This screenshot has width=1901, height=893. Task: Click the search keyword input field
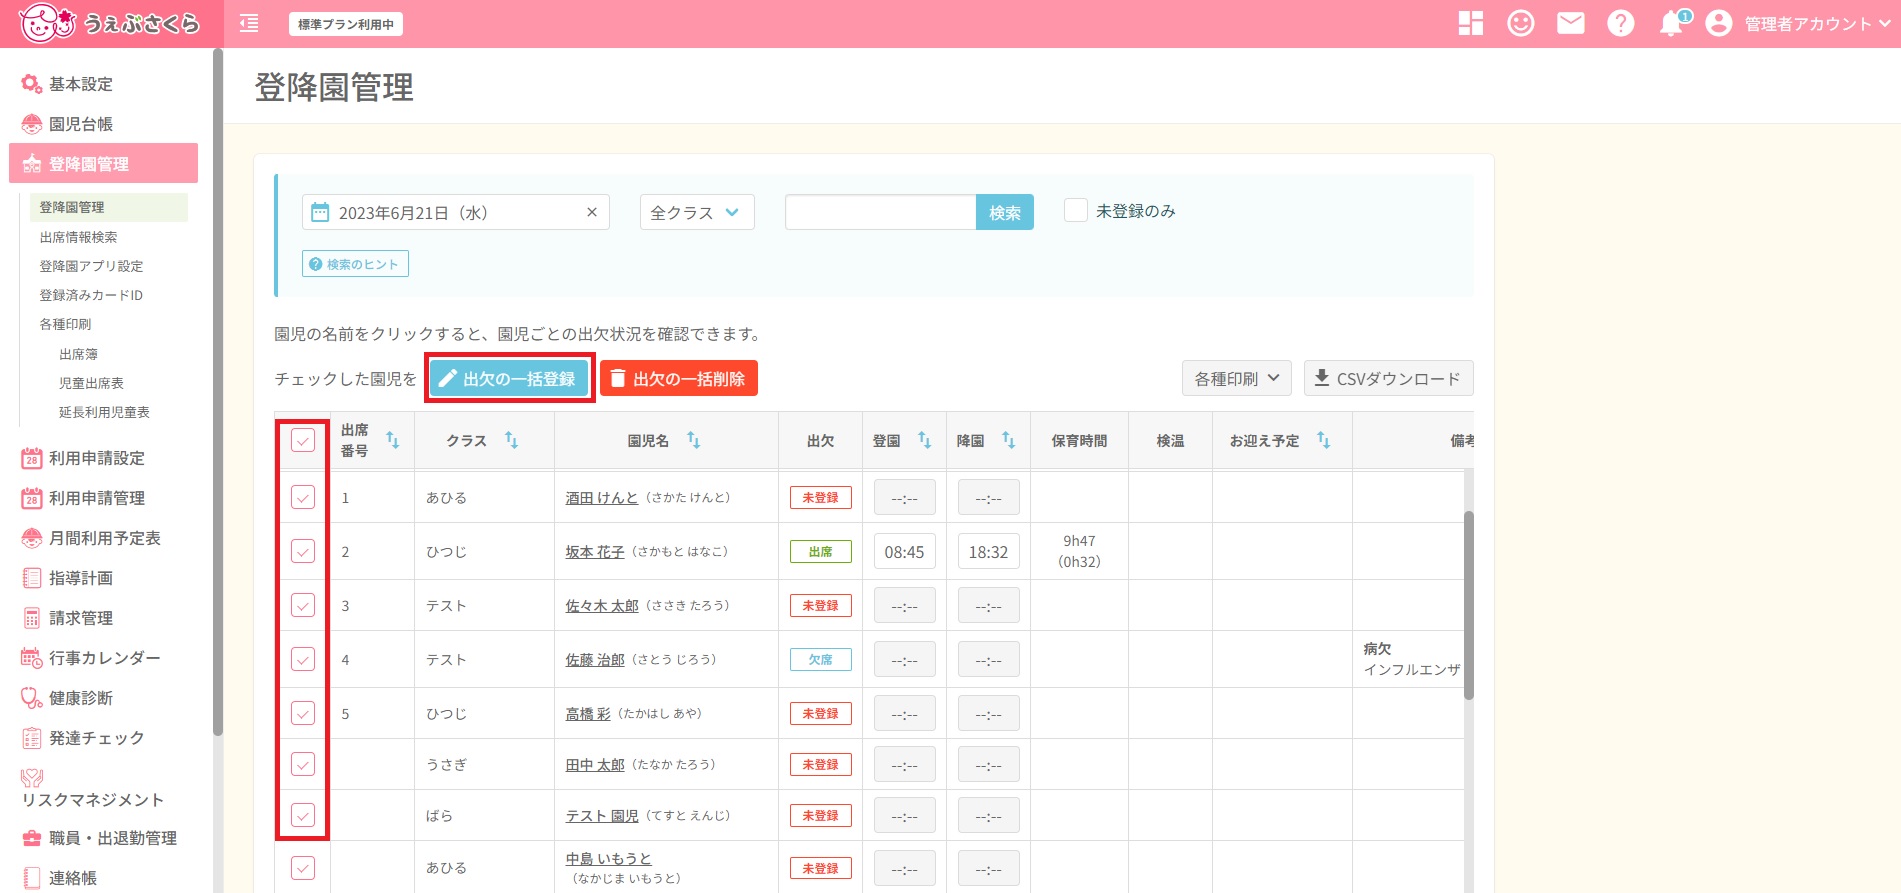click(x=880, y=212)
